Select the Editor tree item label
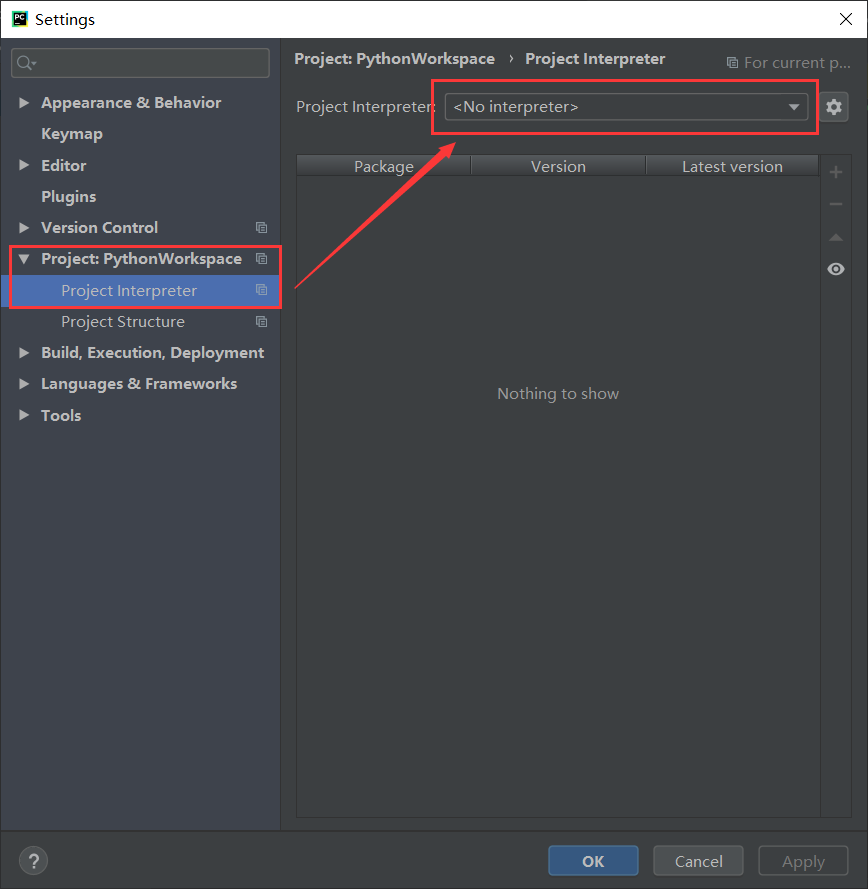 [x=63, y=165]
